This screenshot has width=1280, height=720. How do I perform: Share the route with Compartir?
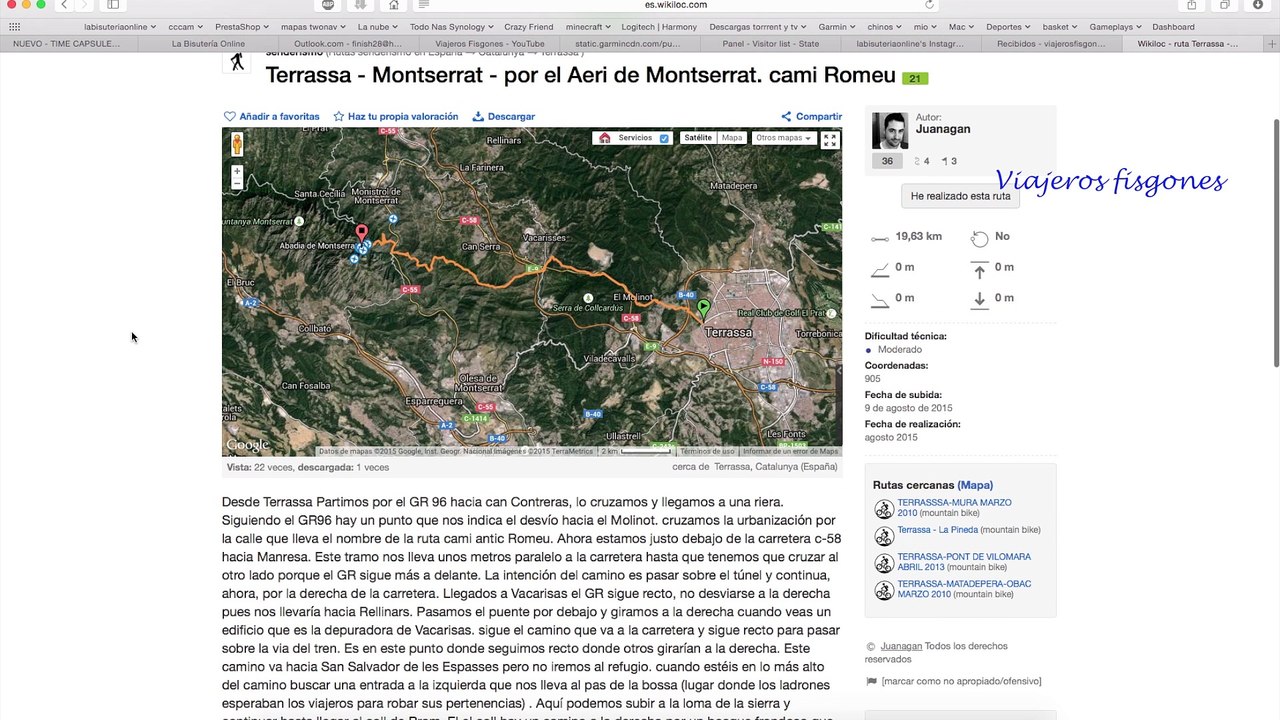812,116
